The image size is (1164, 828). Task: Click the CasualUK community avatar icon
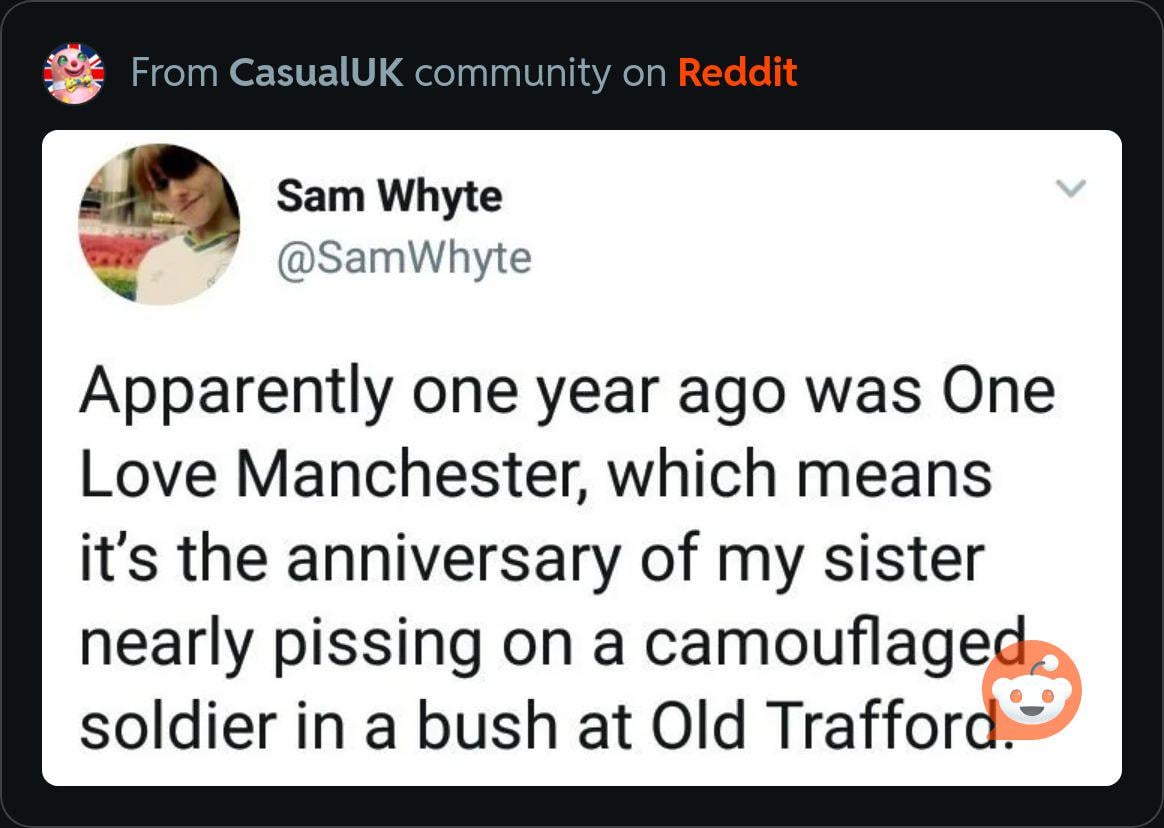pyautogui.click(x=75, y=74)
